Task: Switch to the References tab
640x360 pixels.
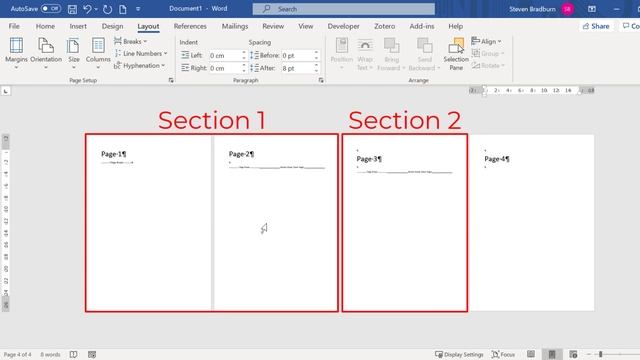Action: (x=190, y=26)
